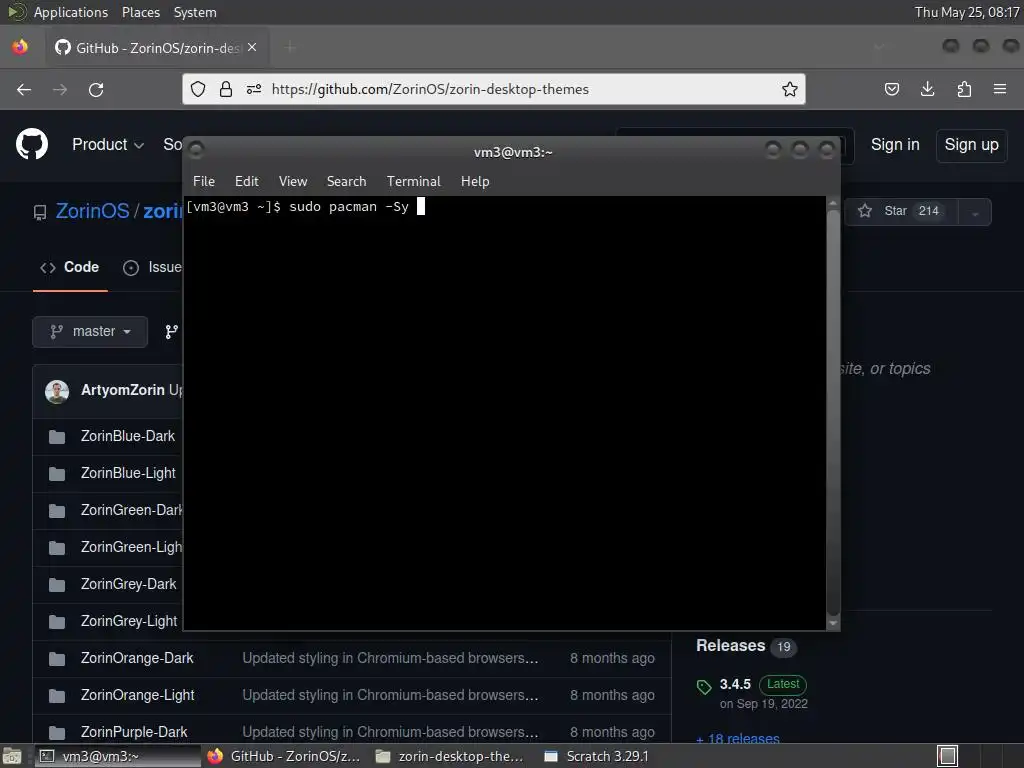Switch to GitHub Firefox window in taskbar
The image size is (1024, 768).
click(x=284, y=756)
